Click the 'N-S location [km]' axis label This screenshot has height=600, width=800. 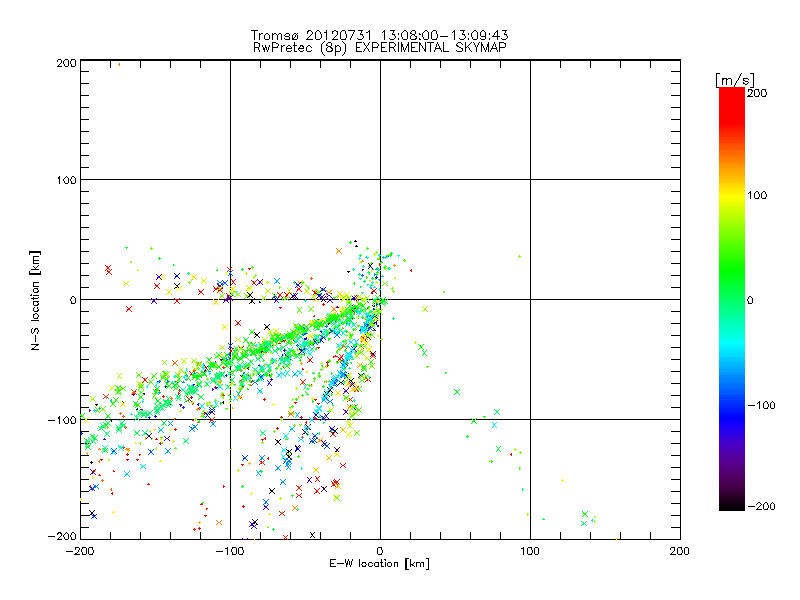[x=35, y=300]
